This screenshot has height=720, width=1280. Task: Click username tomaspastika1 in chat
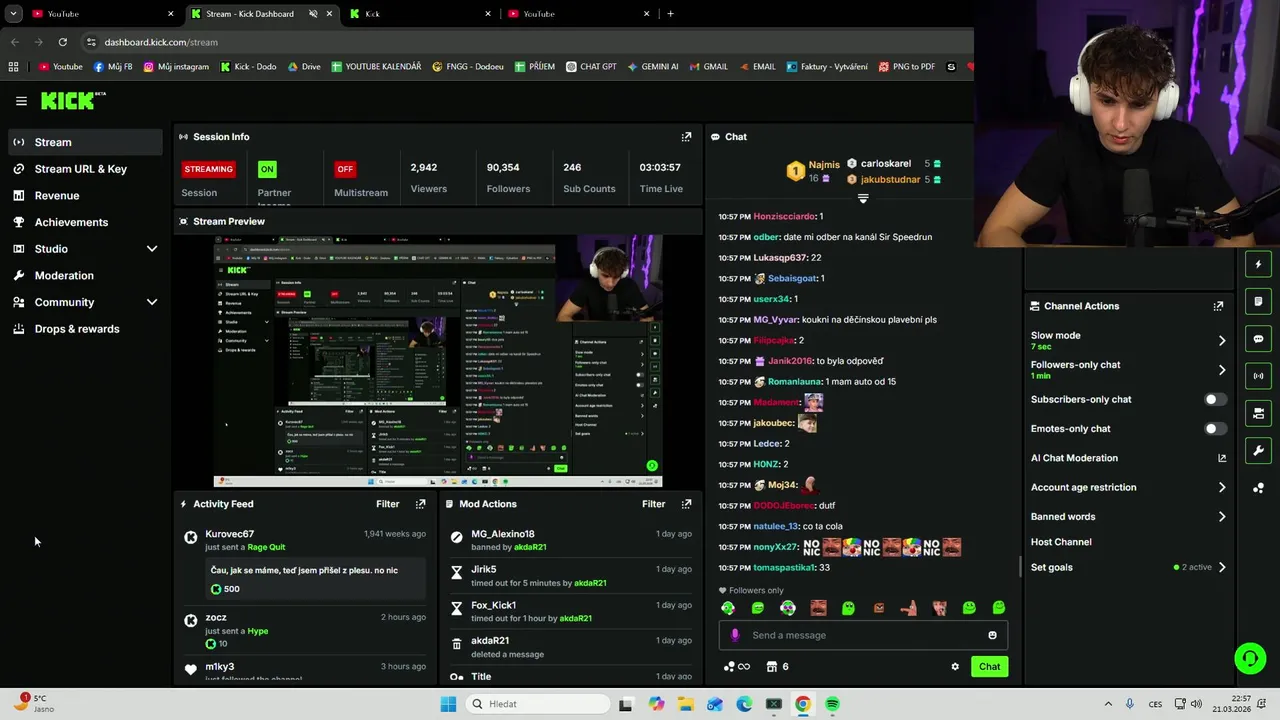pos(785,568)
